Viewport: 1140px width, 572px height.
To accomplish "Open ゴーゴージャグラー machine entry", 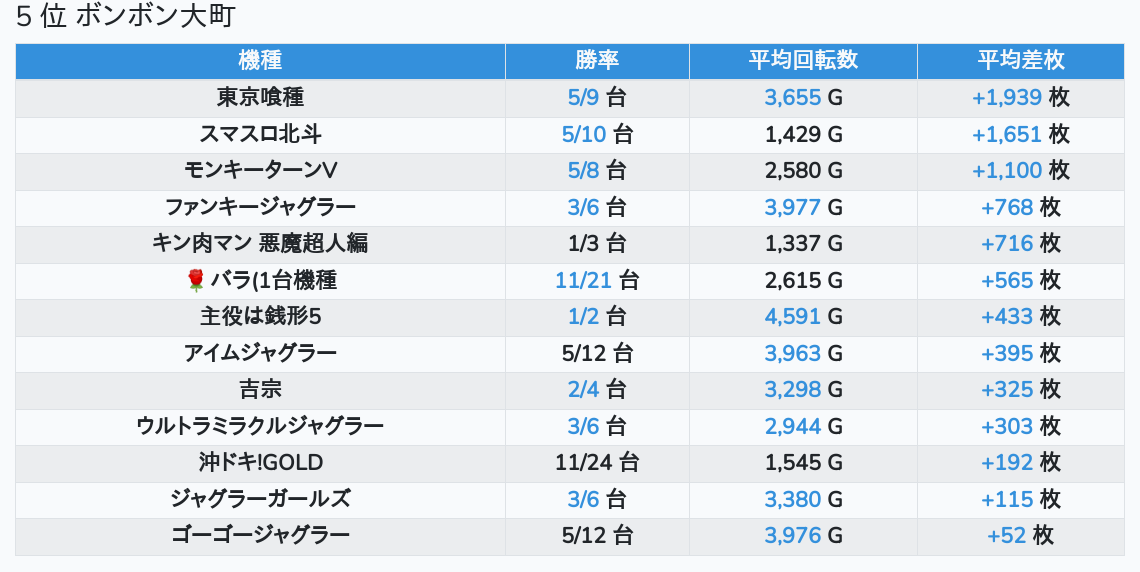I will (260, 536).
